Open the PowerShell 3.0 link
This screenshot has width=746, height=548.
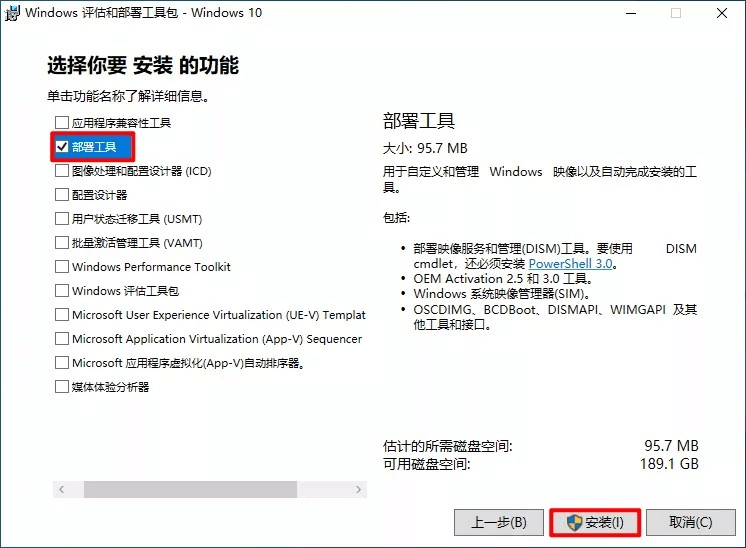click(x=570, y=264)
